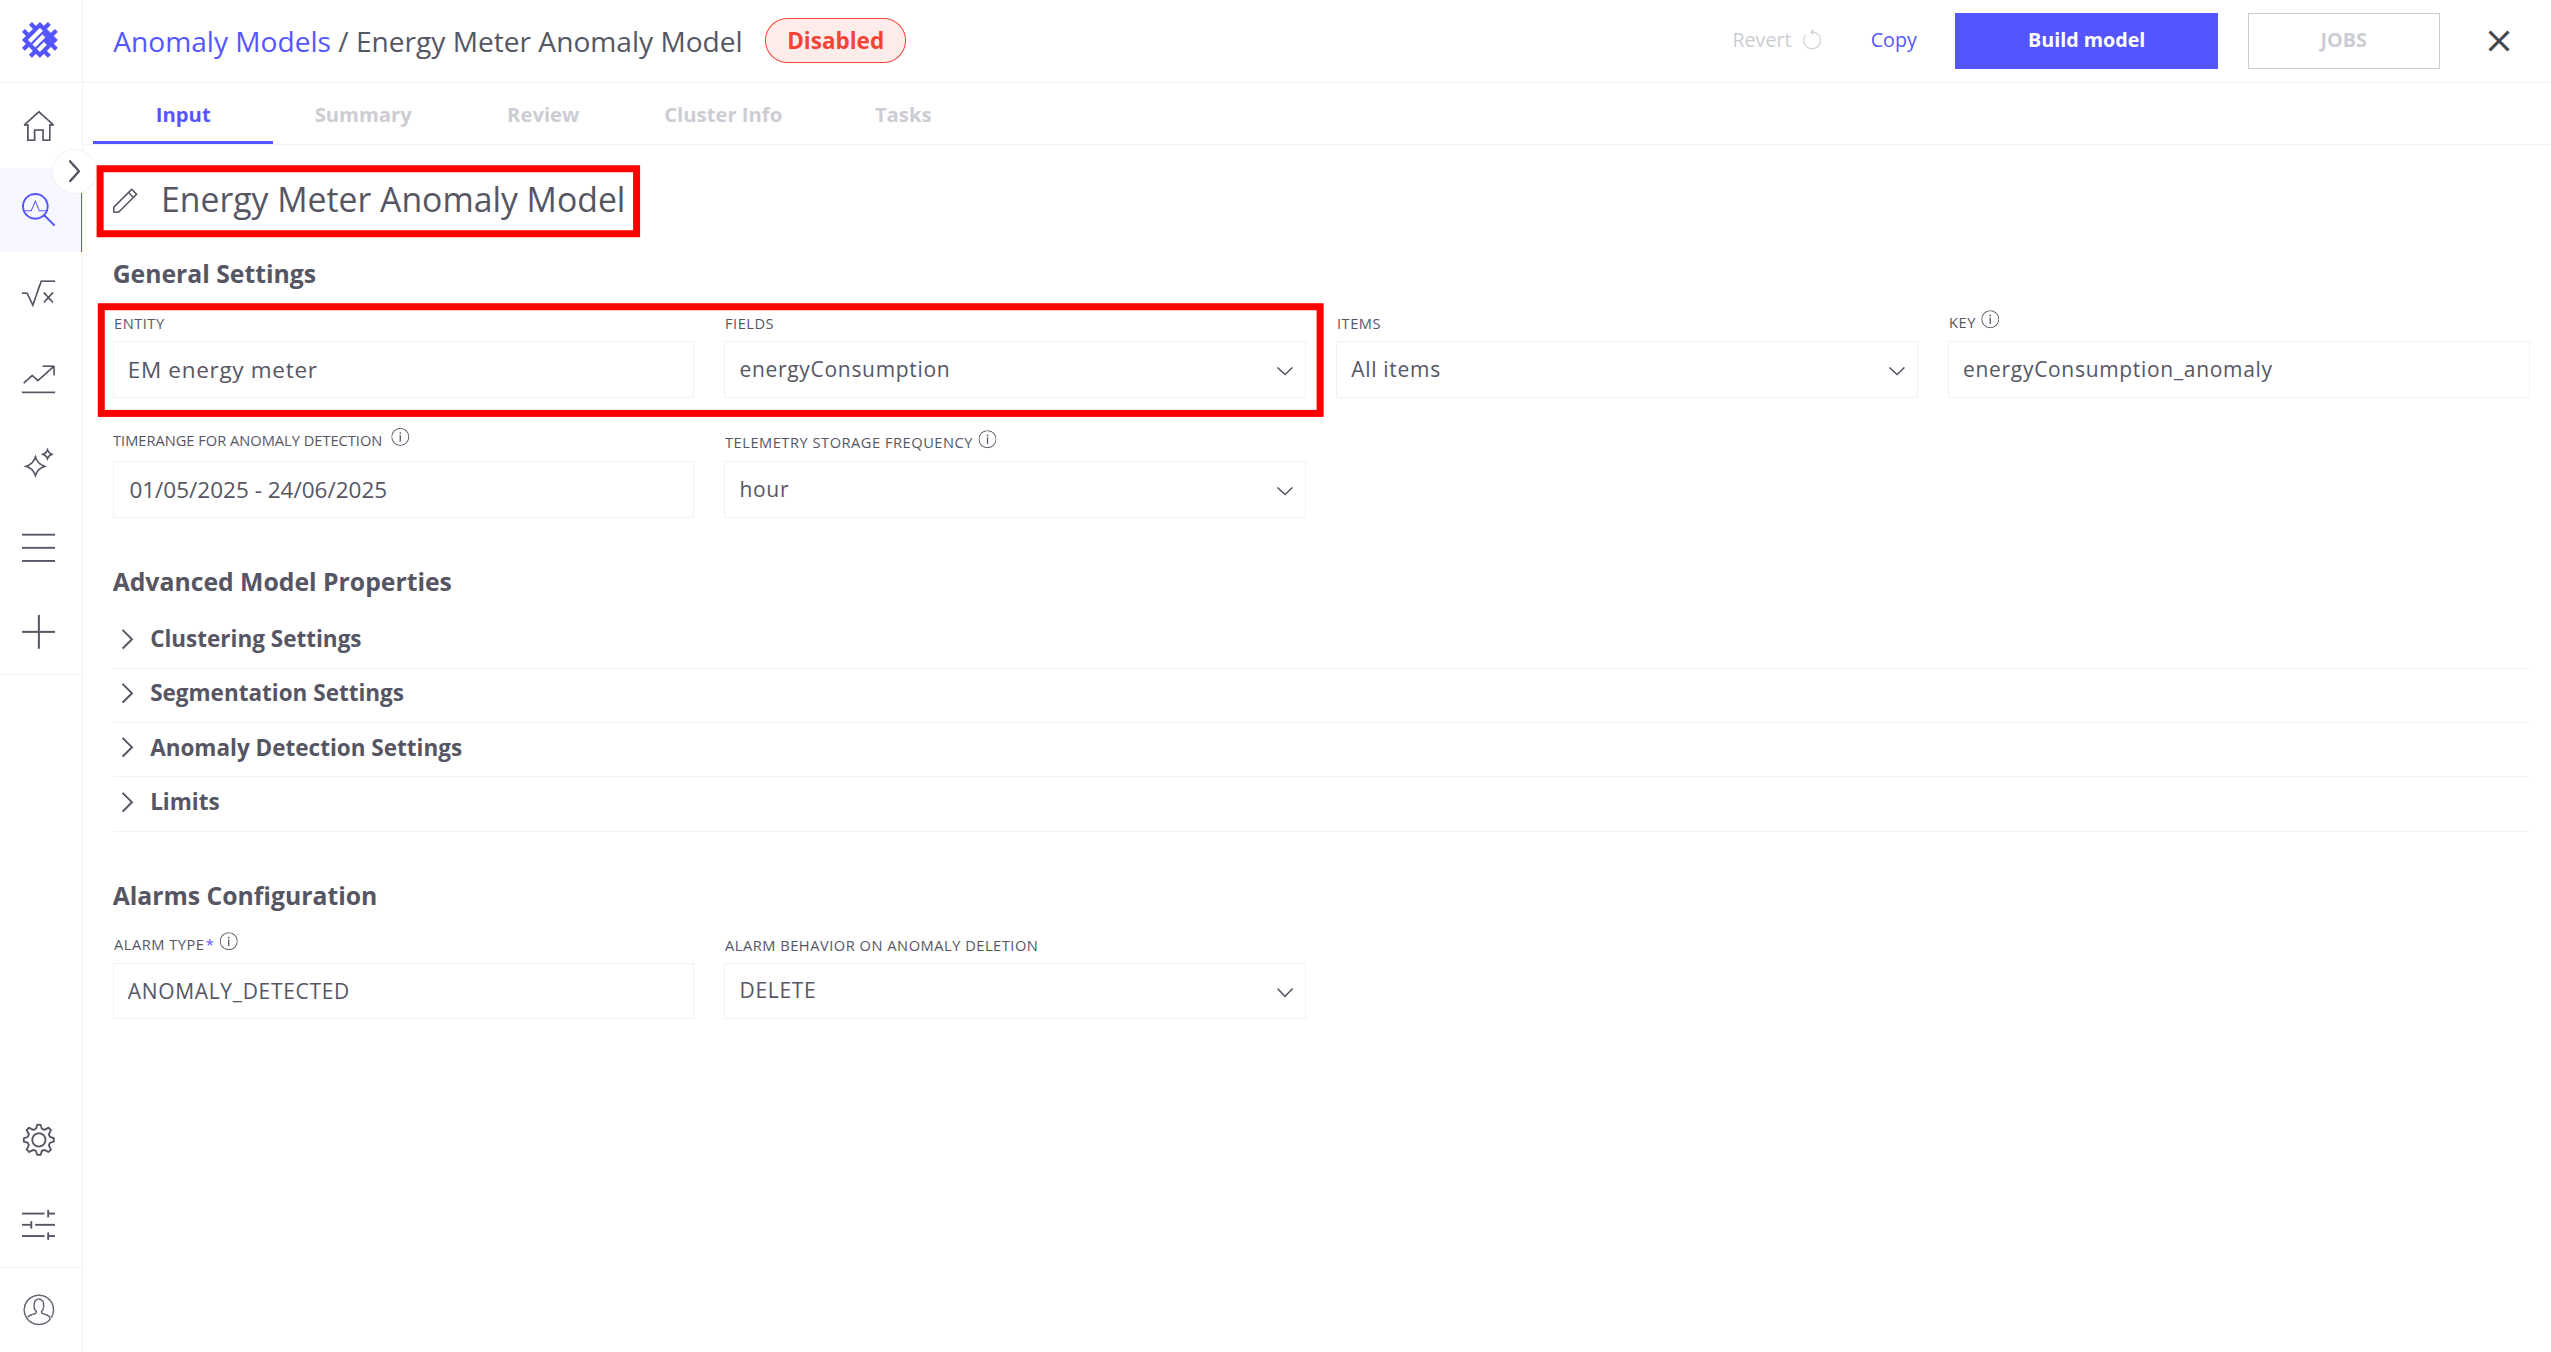Expand Clustering Settings section
The image size is (2551, 1352).
[x=255, y=639]
